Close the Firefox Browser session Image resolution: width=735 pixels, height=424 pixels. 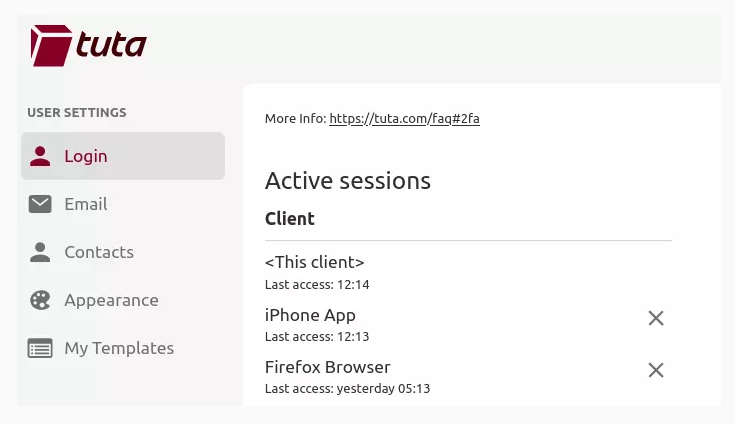pyautogui.click(x=656, y=370)
